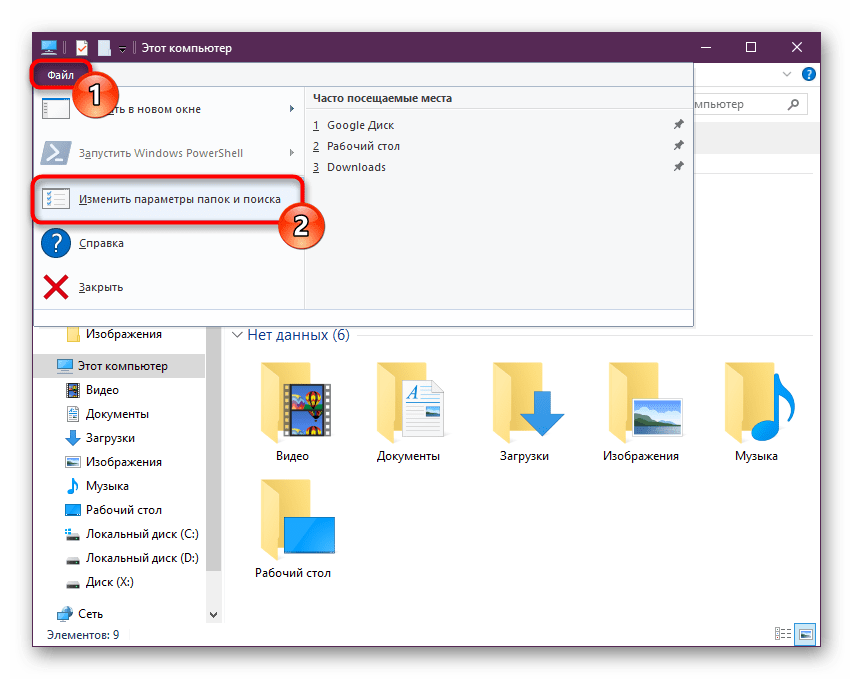Image resolution: width=853 pixels, height=679 pixels.
Task: Unpin Google Диск from frequent places
Action: pos(678,125)
